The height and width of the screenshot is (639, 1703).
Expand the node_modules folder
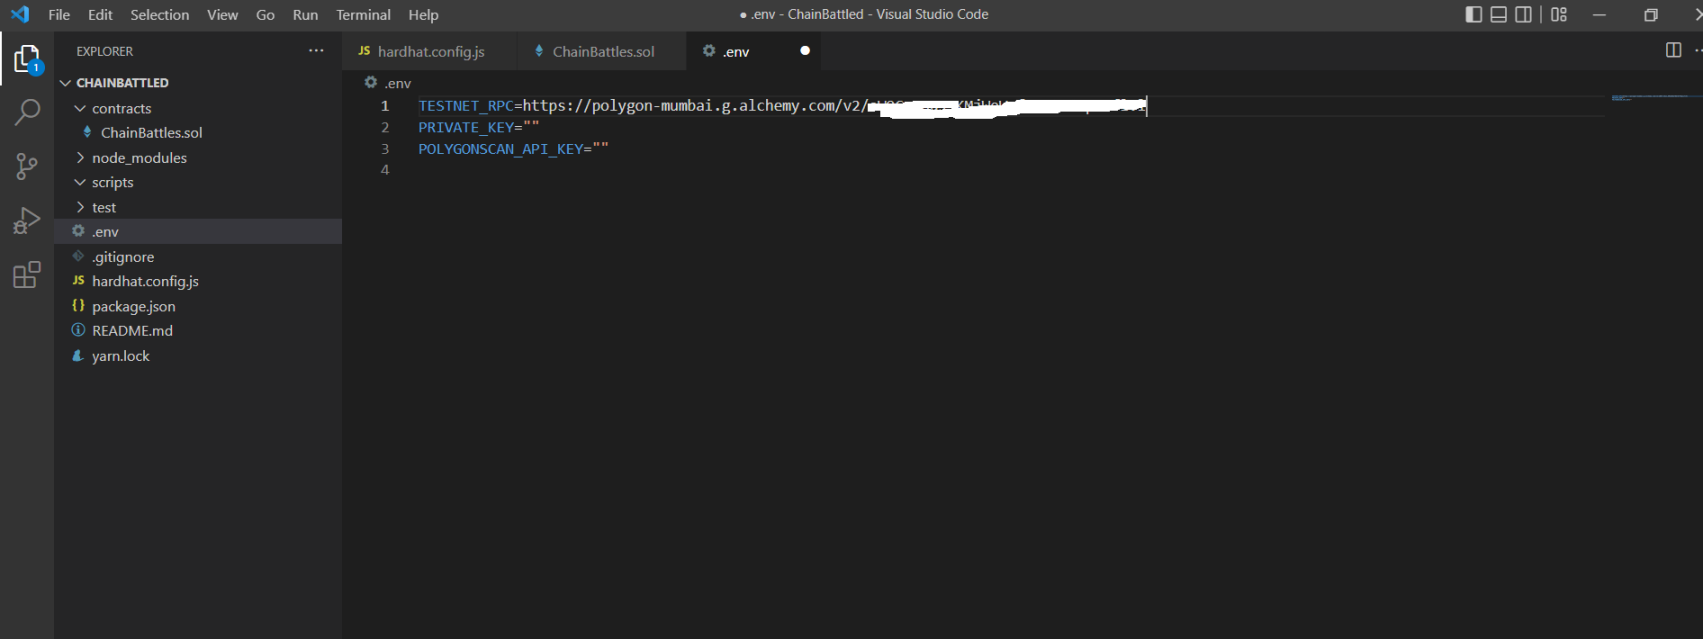[x=139, y=158]
